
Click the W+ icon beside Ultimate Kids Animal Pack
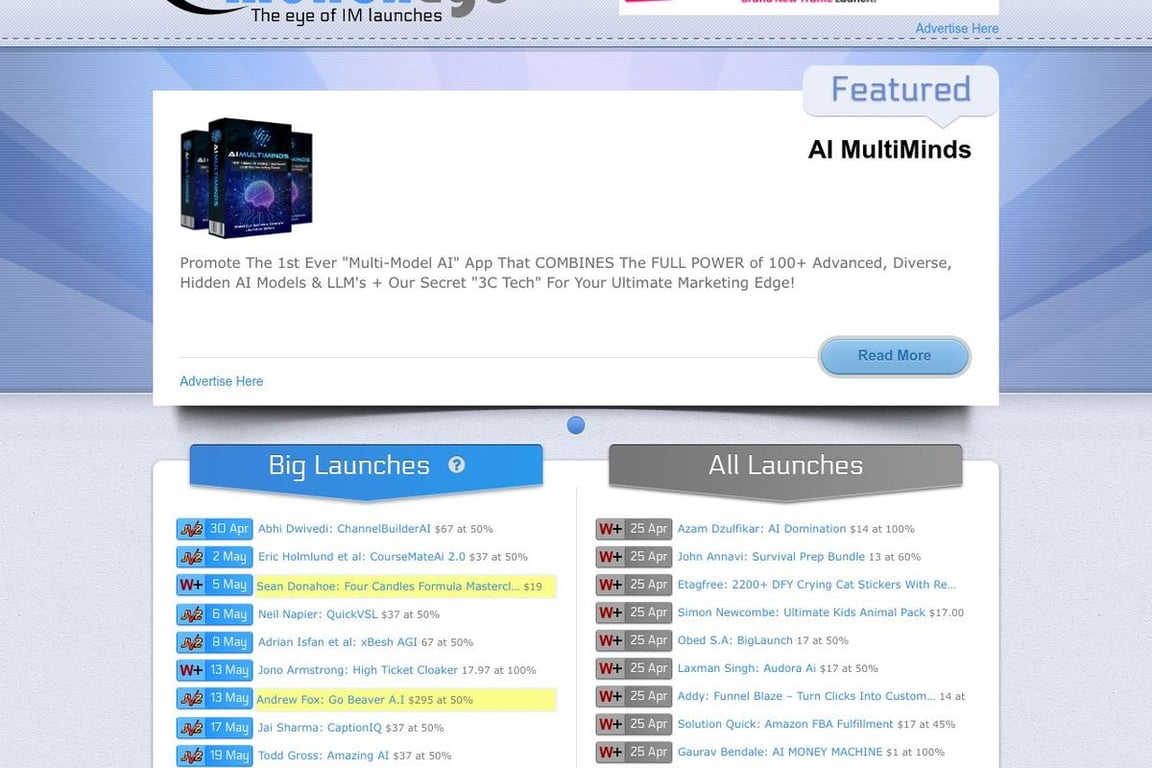[x=611, y=613]
